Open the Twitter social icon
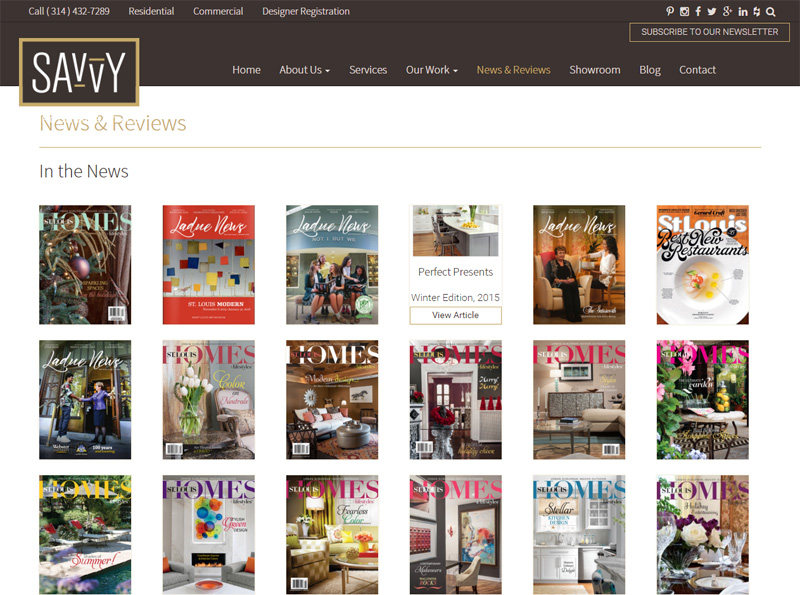Viewport: 800px width, 595px height. 712,11
